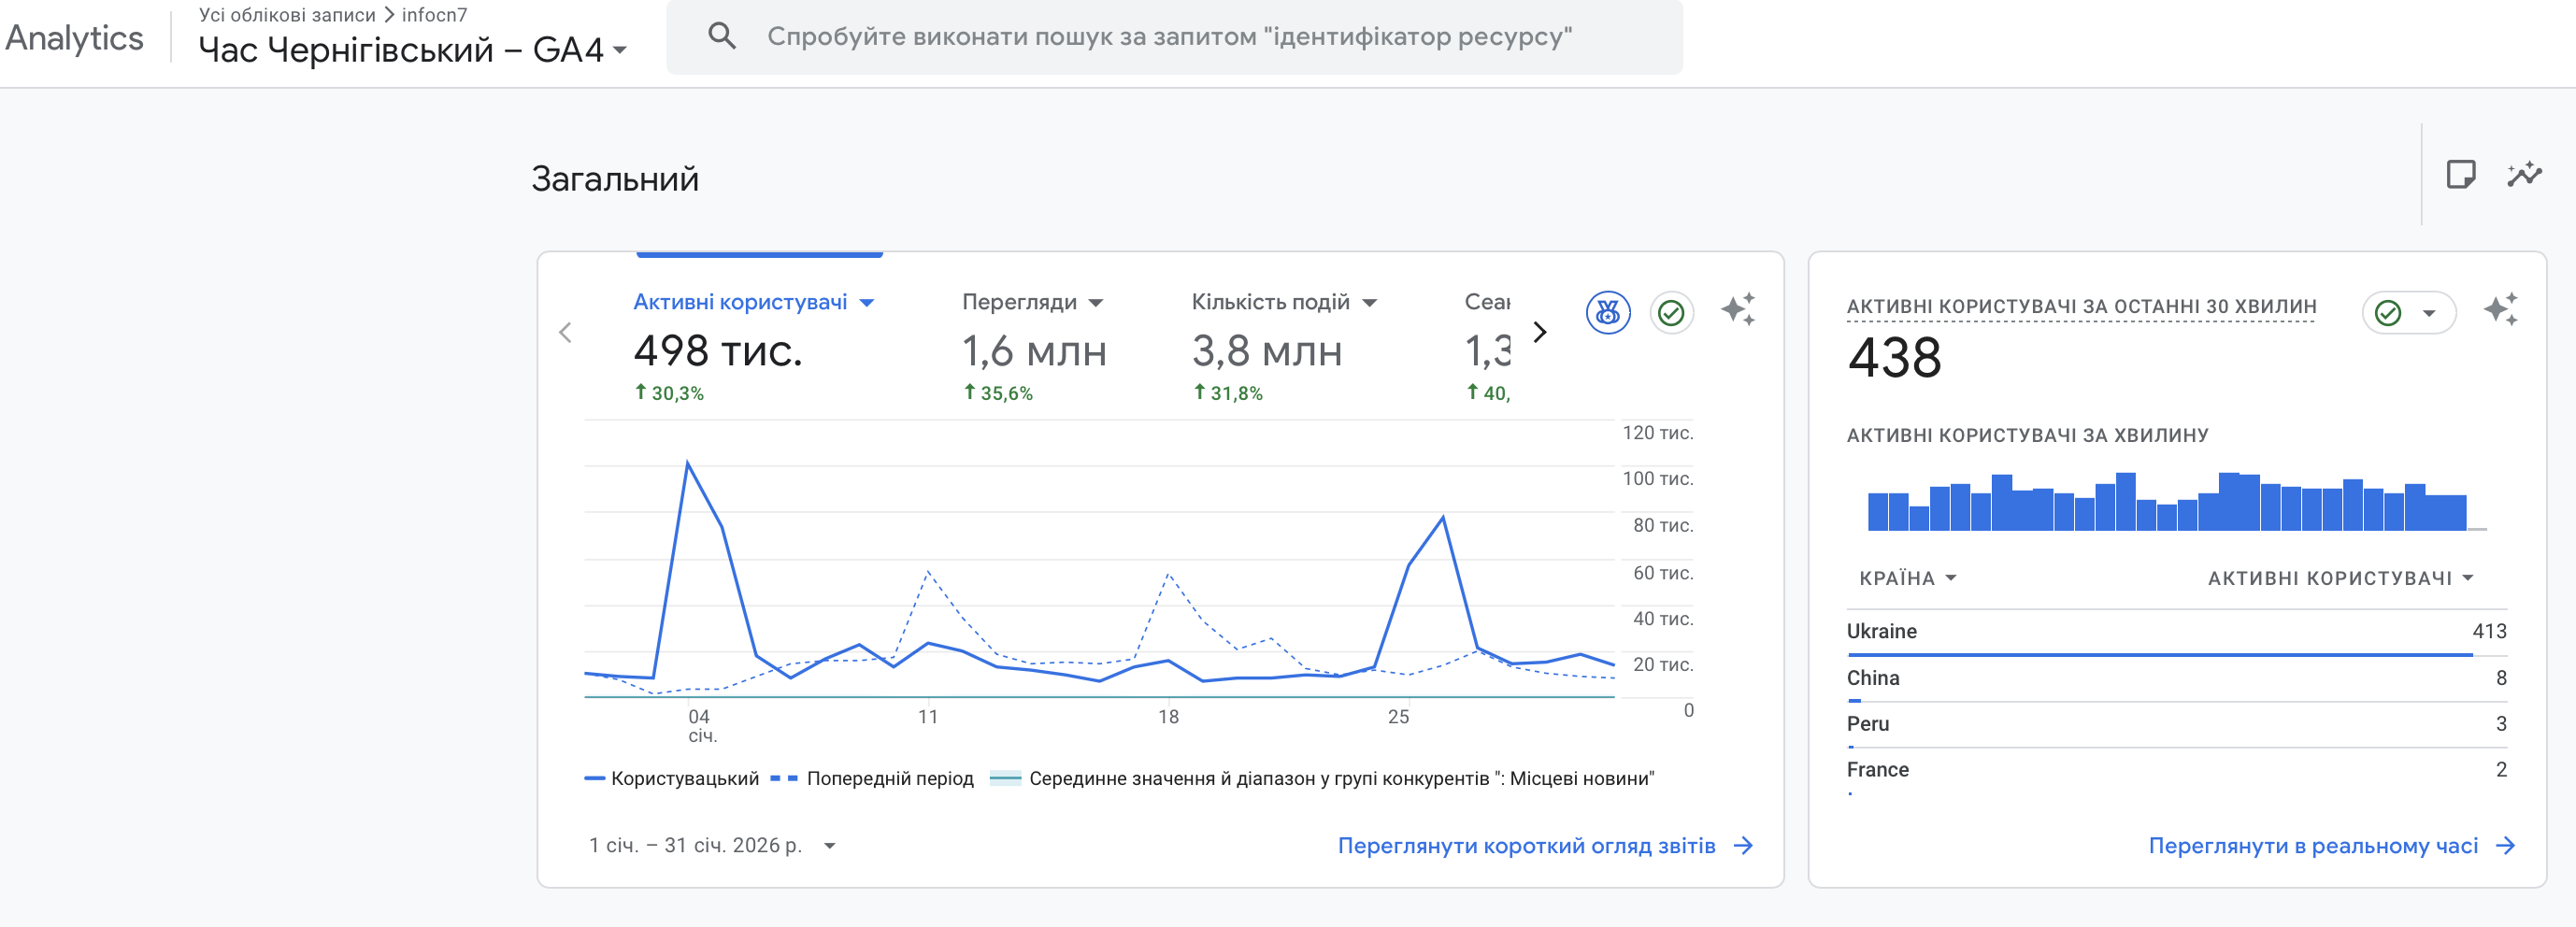The height and width of the screenshot is (927, 2576).
Task: Click the sparkle icon on realtime card
Action: pyautogui.click(x=2500, y=310)
